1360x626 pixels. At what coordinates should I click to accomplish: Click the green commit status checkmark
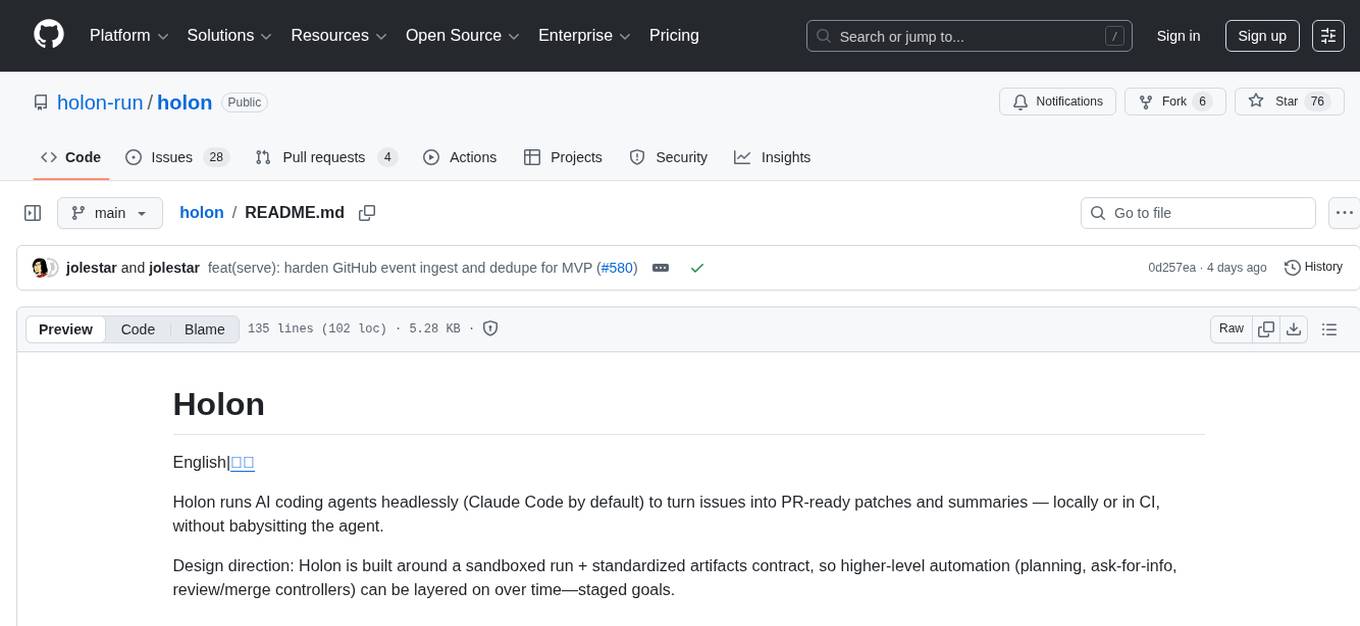697,268
